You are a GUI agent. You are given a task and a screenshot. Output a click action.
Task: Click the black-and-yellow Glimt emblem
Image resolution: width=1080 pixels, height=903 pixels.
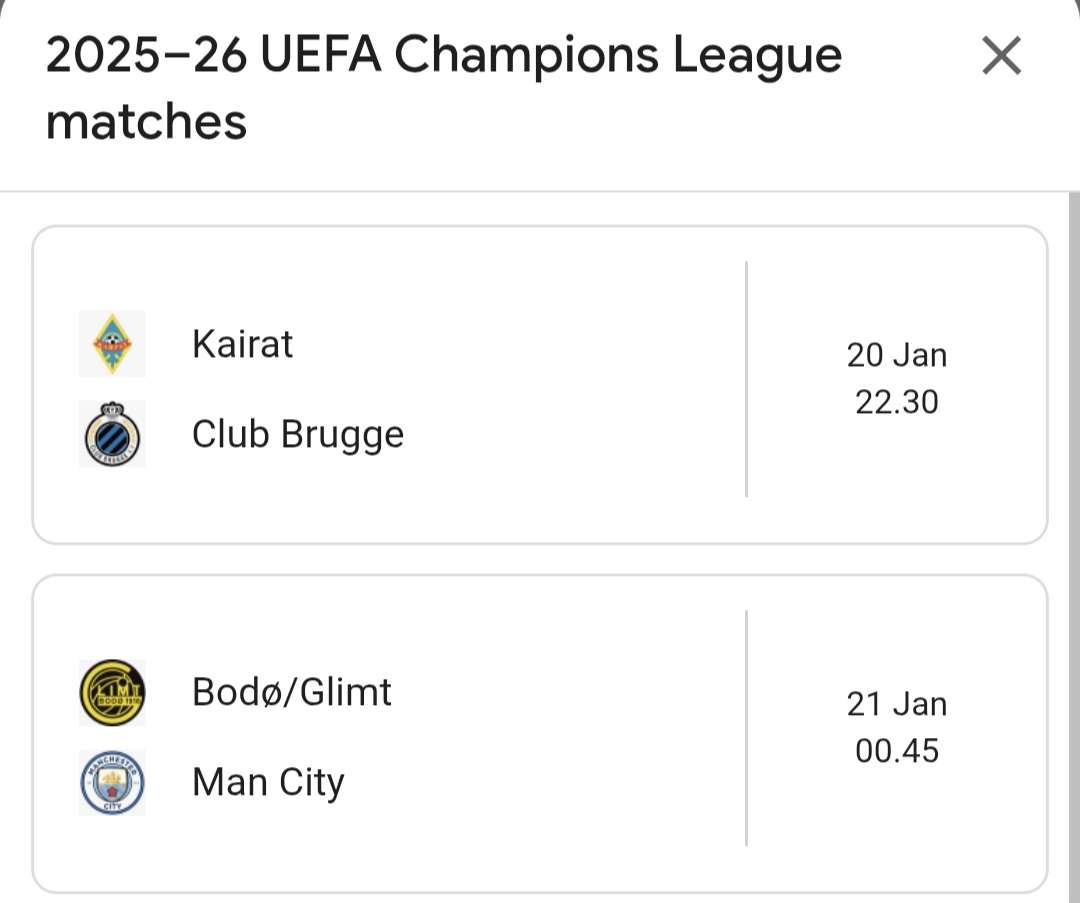[112, 691]
